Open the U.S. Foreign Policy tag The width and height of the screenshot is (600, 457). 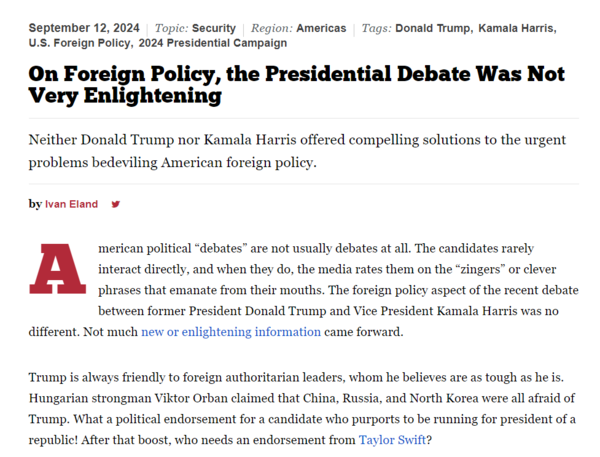[x=79, y=43]
